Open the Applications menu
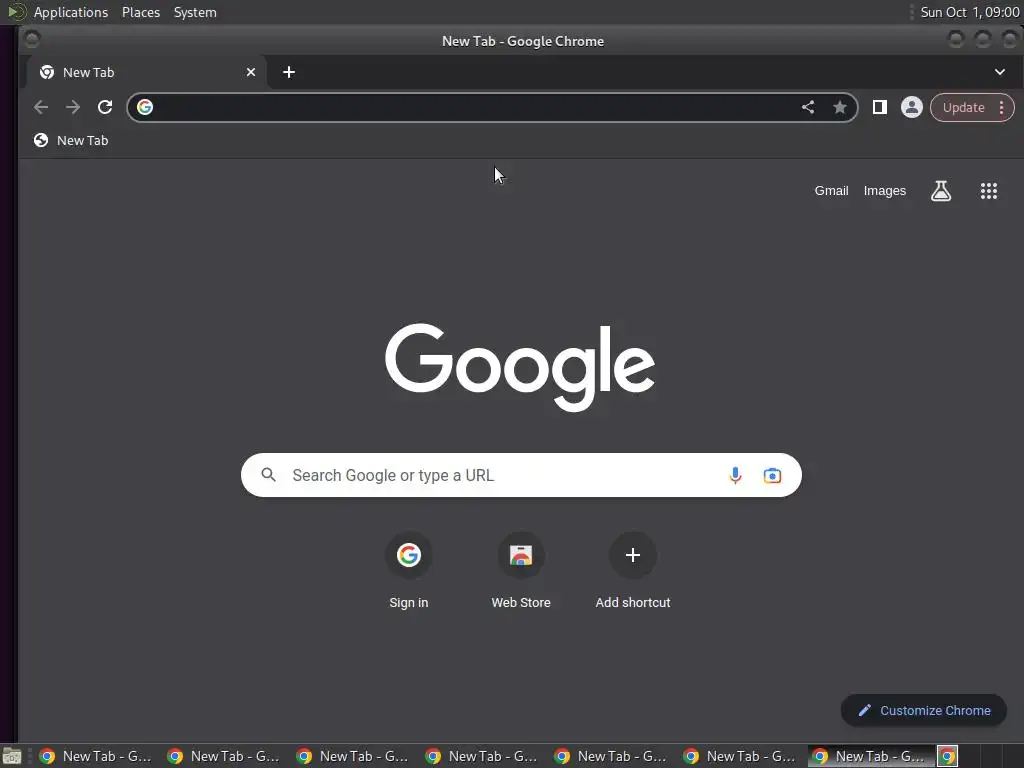Viewport: 1024px width, 768px height. click(x=71, y=12)
